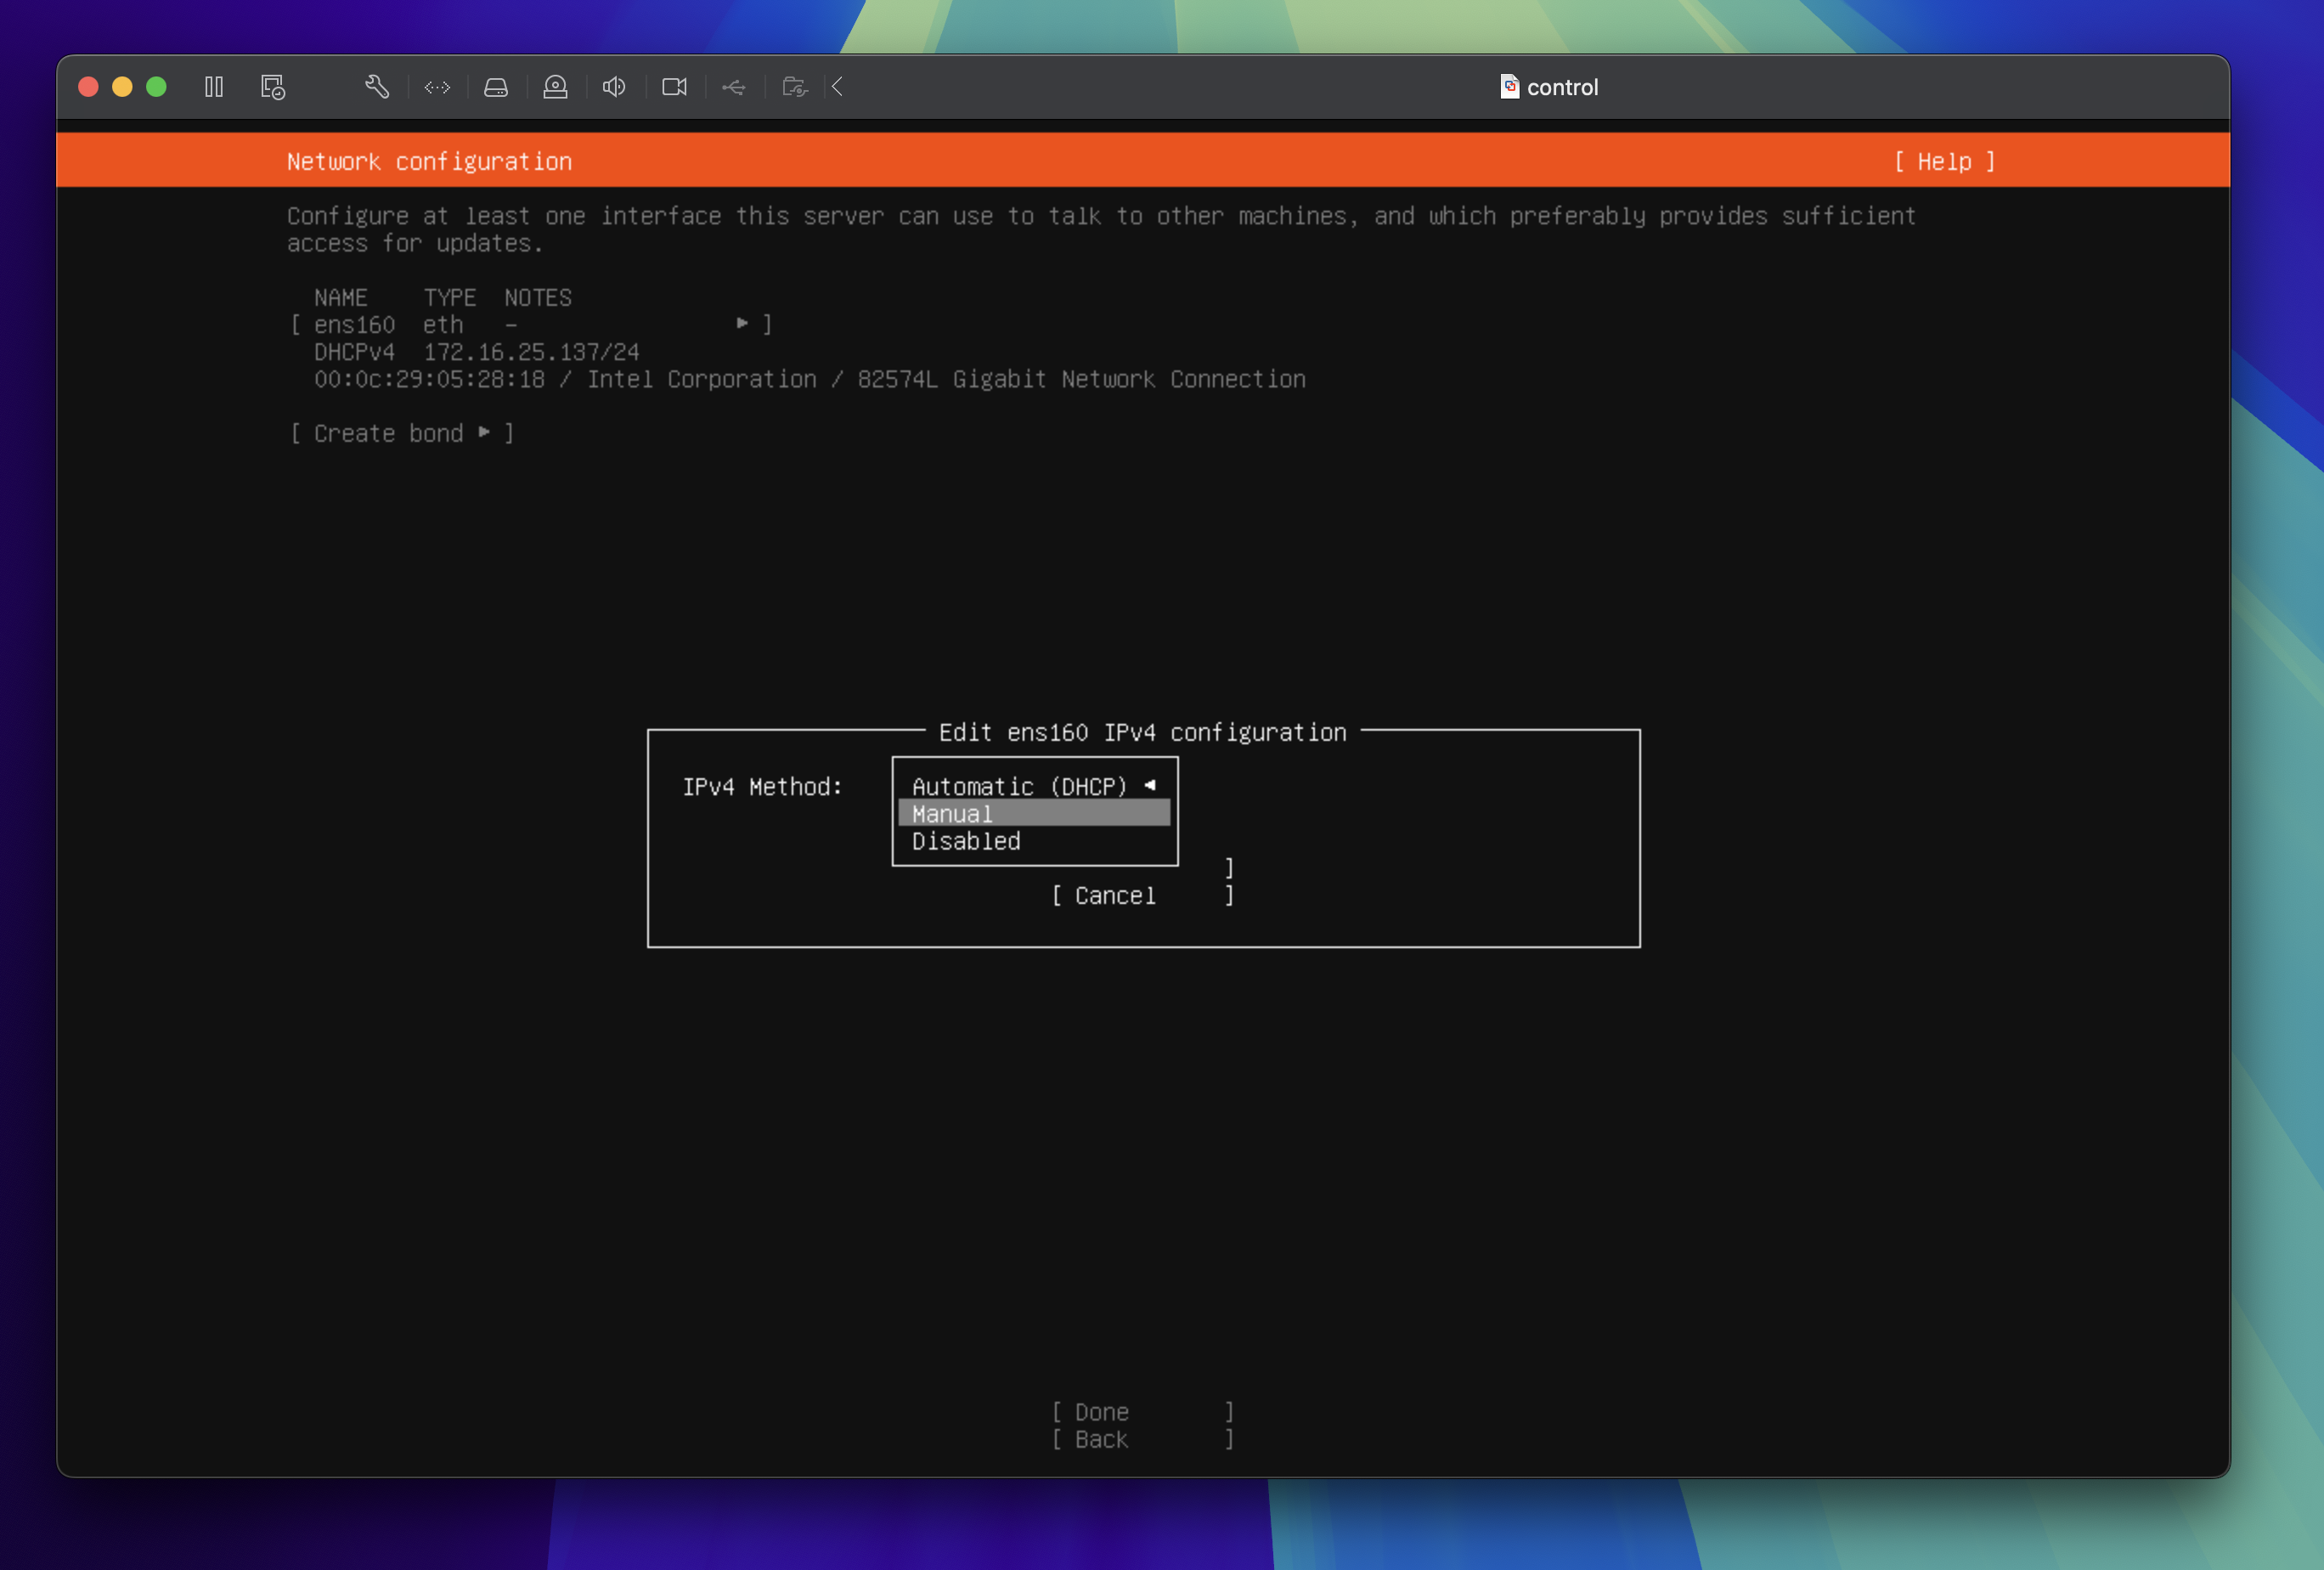Open the network adapter toolbar icon
The width and height of the screenshot is (2324, 1570).
click(437, 87)
